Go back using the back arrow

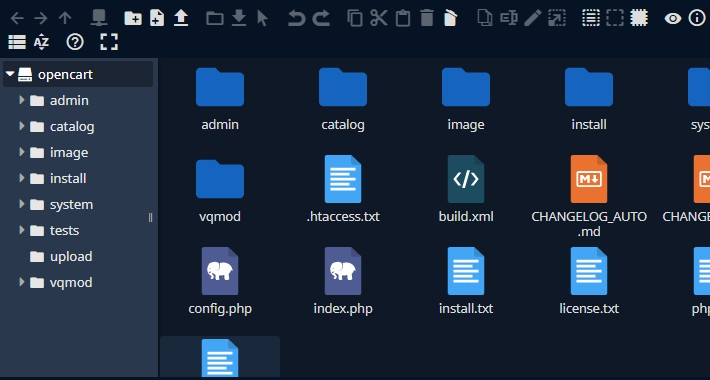pos(17,18)
